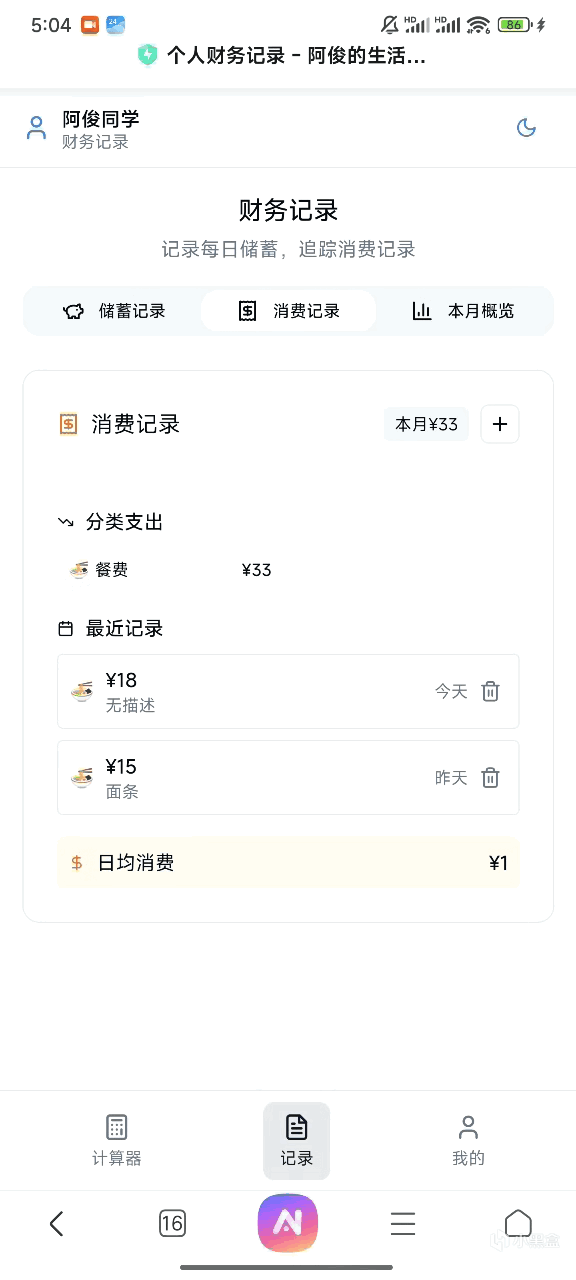This screenshot has width=576, height=1280.
Task: Open the 计算器 bottom navigation item
Action: point(117,1141)
